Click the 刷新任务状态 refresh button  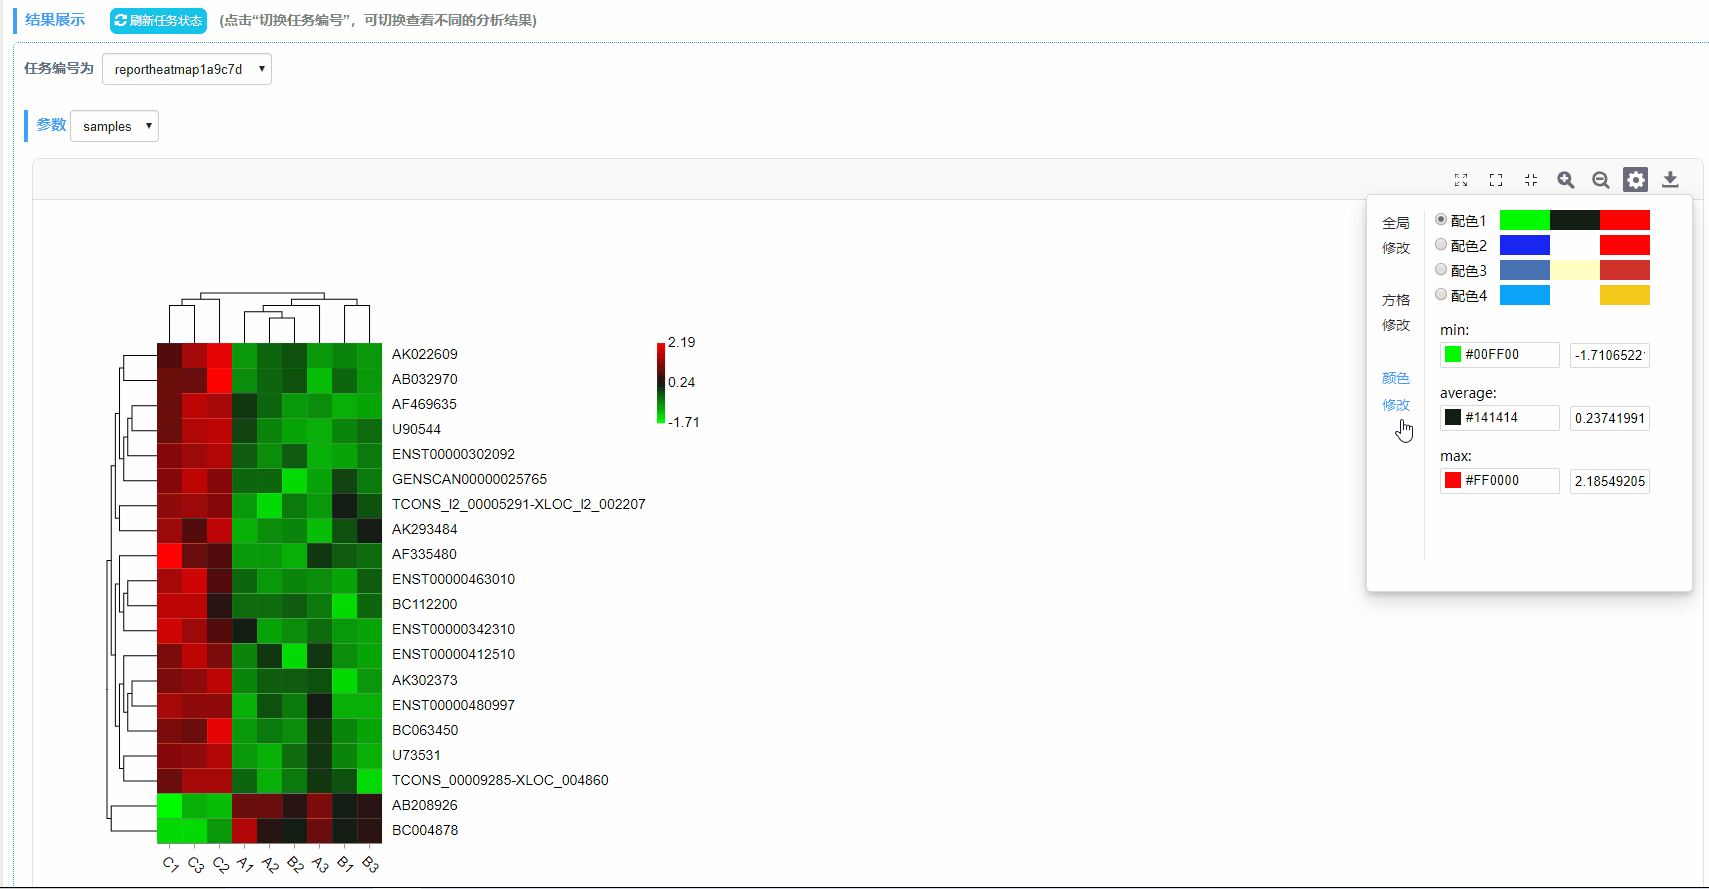click(x=158, y=20)
